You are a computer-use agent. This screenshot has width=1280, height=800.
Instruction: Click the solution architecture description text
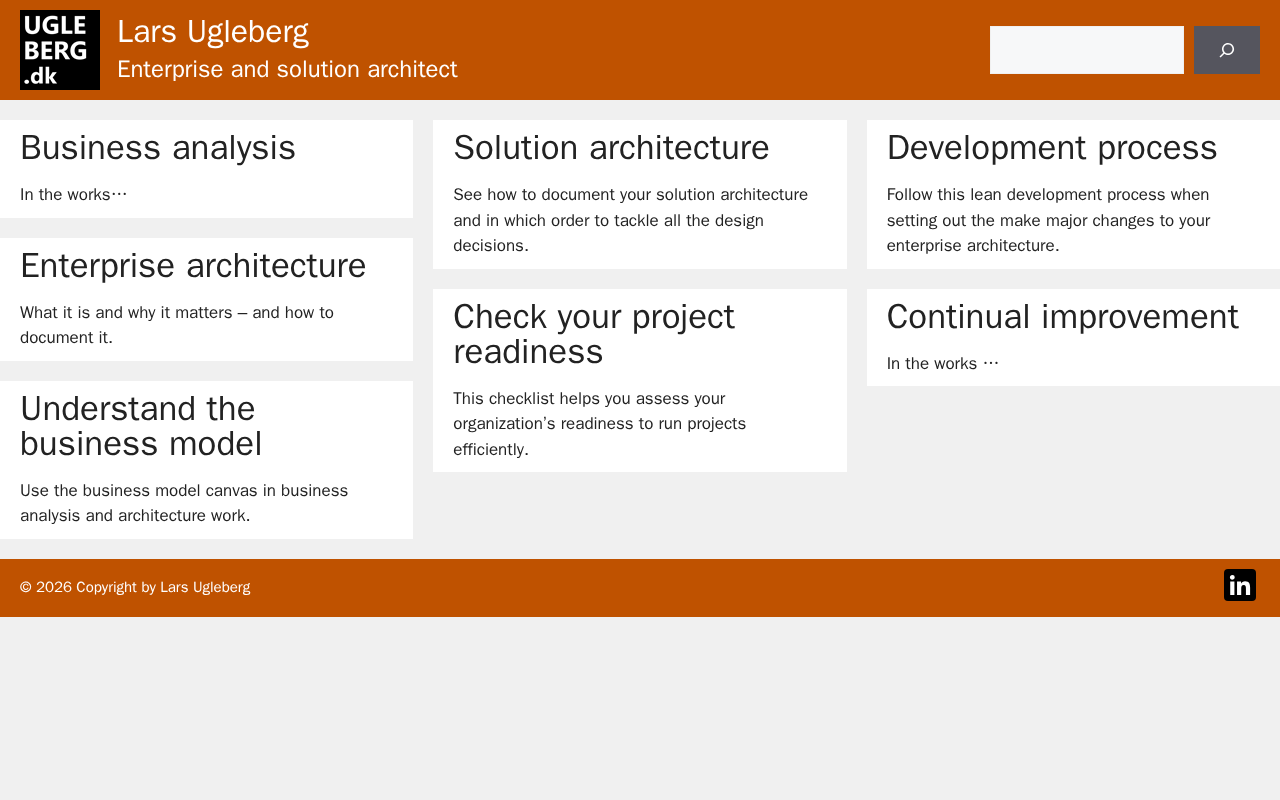click(630, 220)
